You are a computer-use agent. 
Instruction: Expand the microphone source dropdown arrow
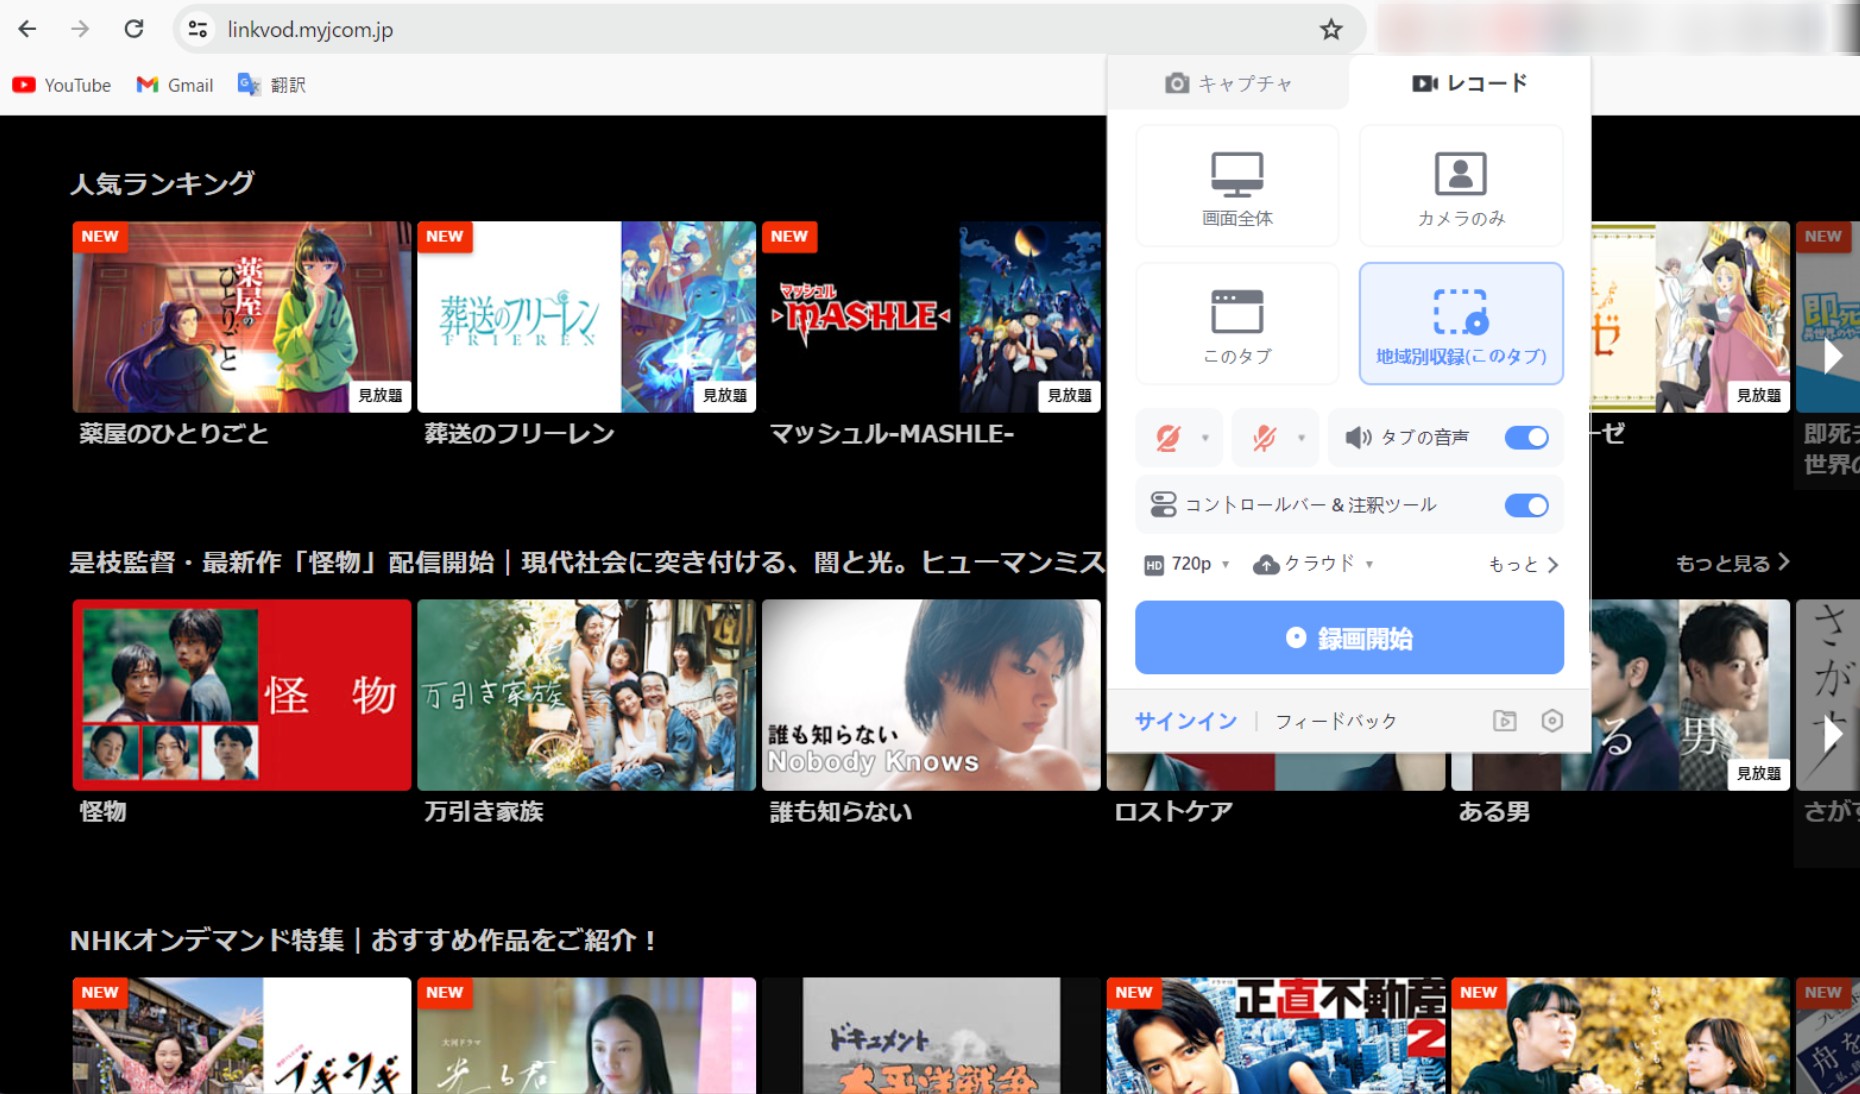click(x=1301, y=438)
